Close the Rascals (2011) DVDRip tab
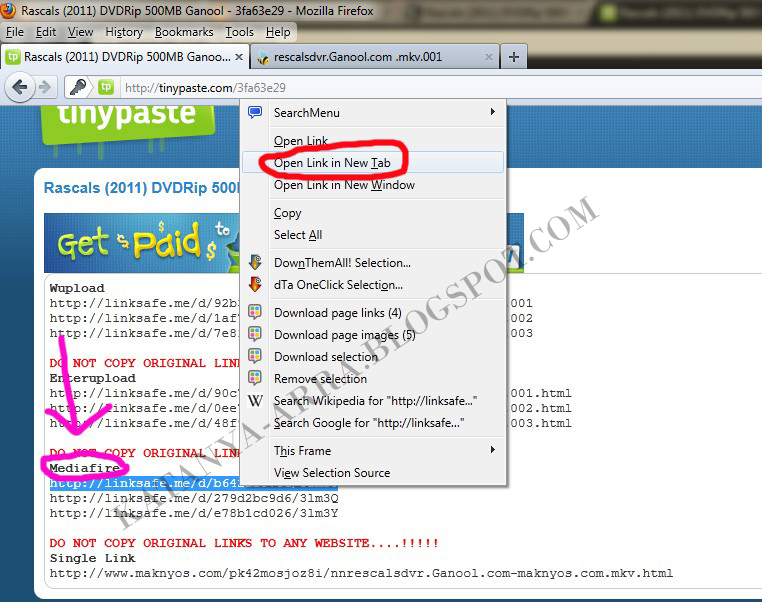The width and height of the screenshot is (762, 602). click(x=239, y=57)
